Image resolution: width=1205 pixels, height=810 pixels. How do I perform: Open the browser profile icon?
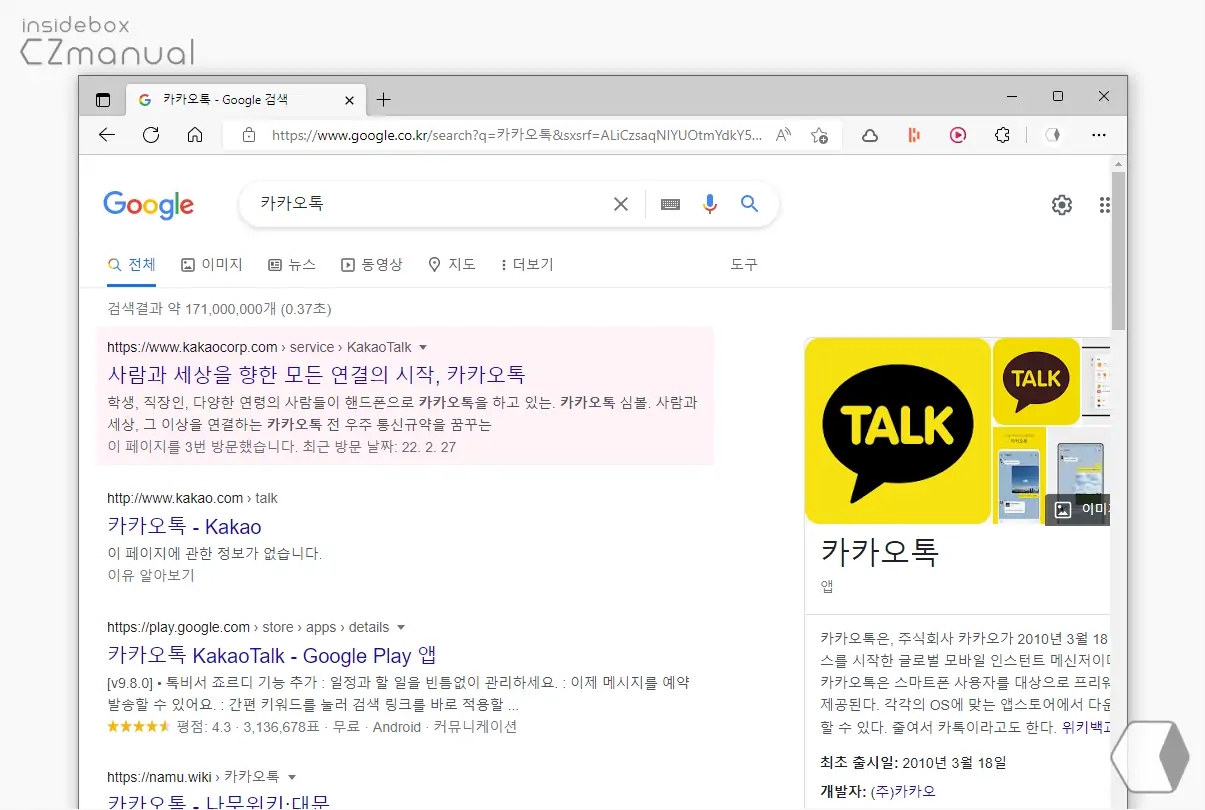[1052, 135]
